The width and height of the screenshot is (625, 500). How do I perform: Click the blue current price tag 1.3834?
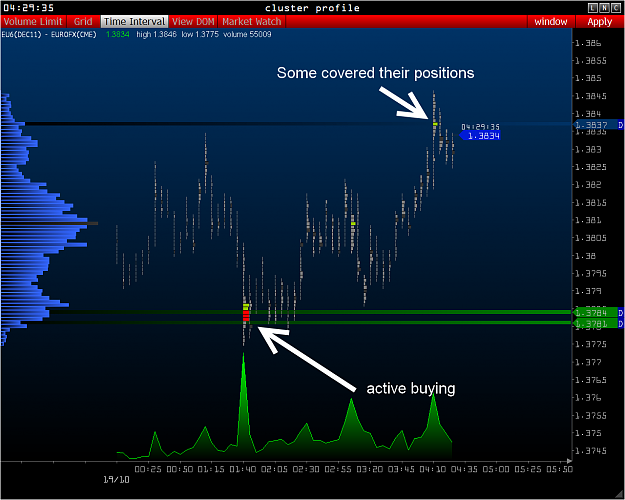tap(480, 136)
